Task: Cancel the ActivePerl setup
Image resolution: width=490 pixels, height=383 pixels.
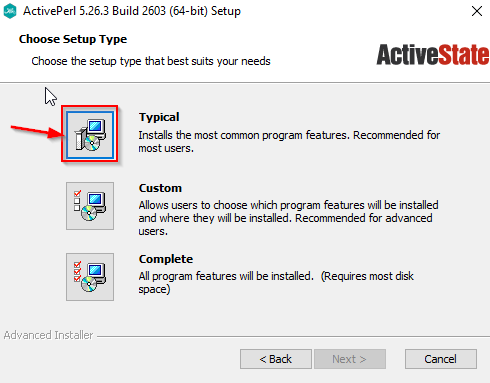Action: pos(441,359)
